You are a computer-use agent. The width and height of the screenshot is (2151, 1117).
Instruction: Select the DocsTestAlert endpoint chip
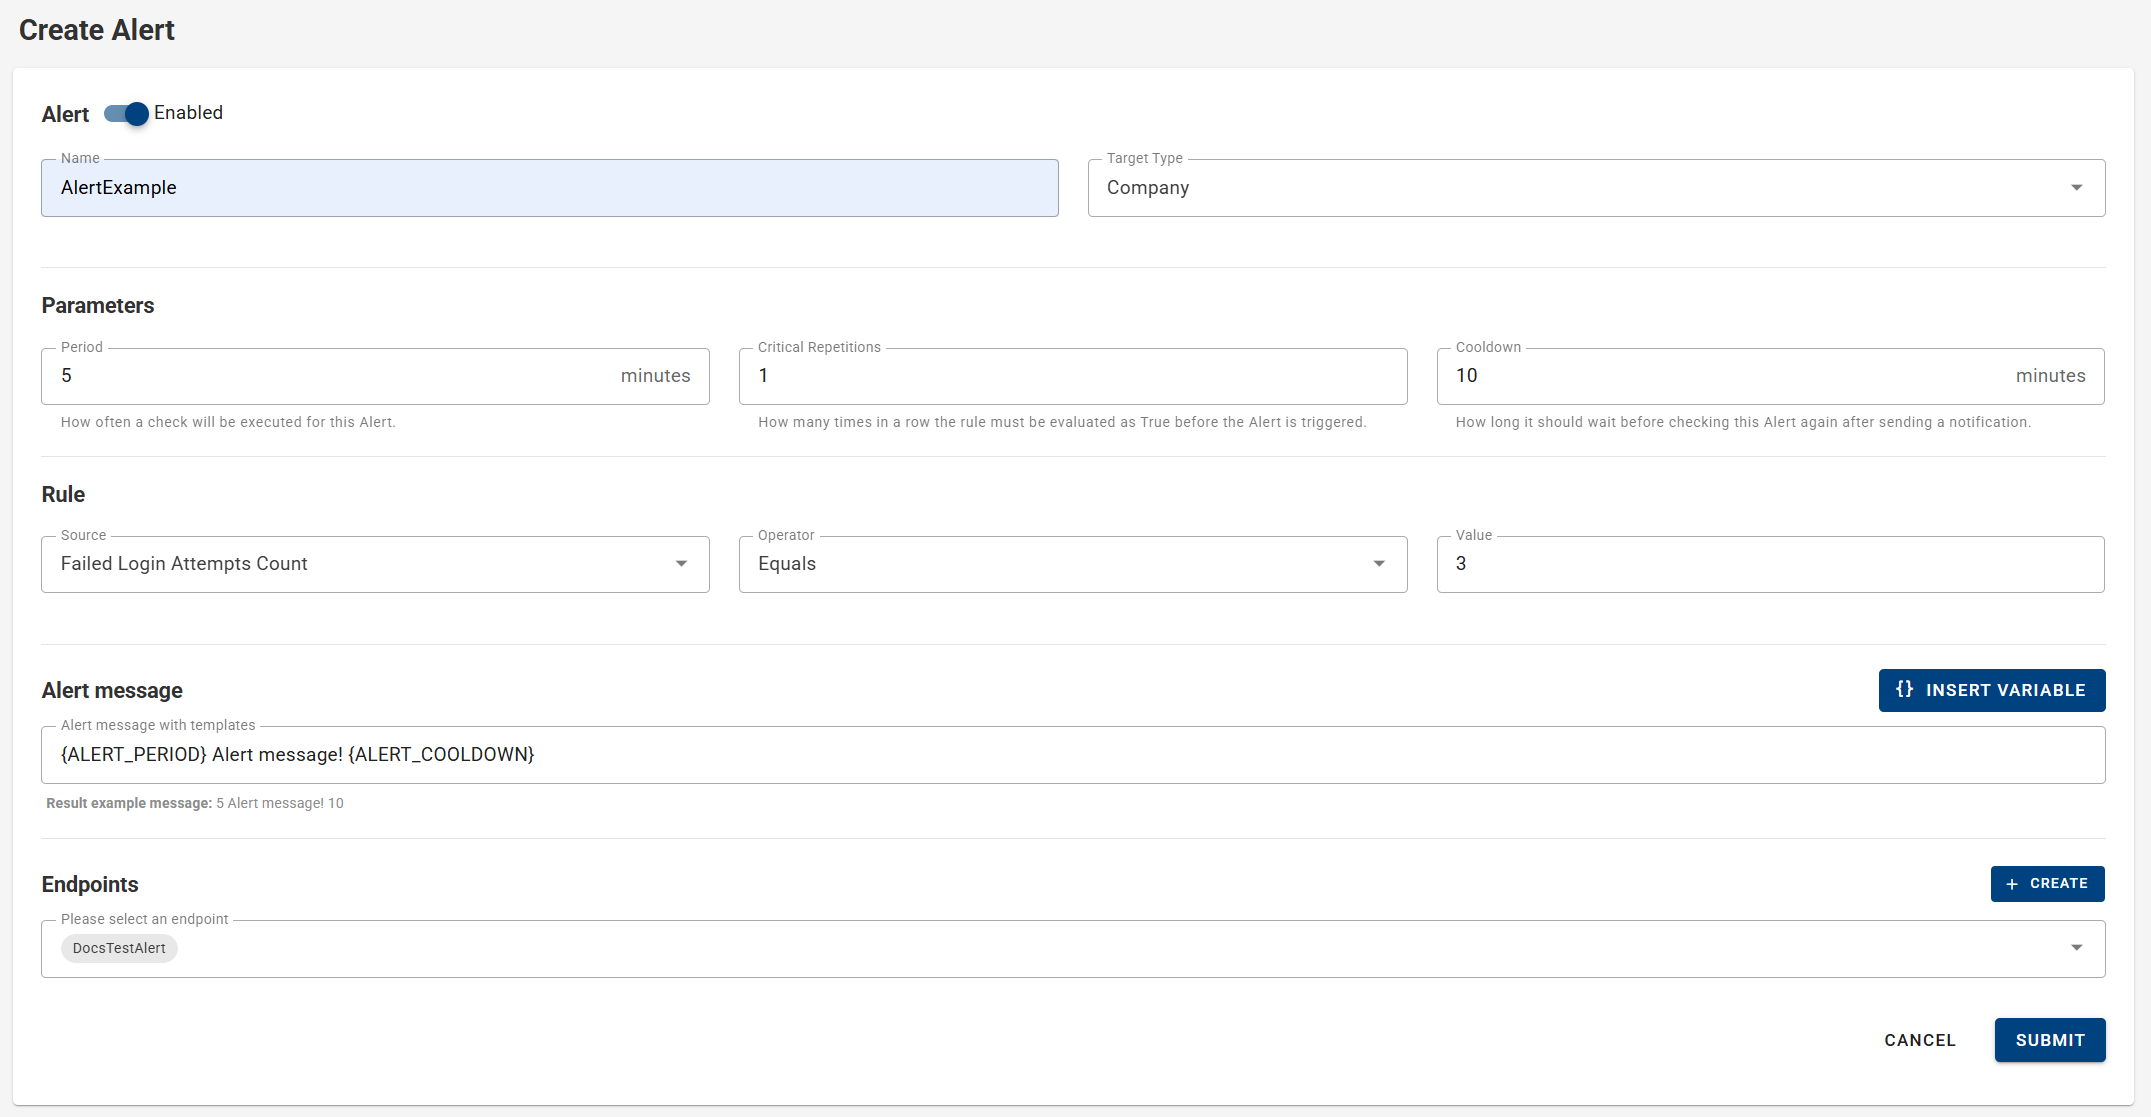point(119,948)
